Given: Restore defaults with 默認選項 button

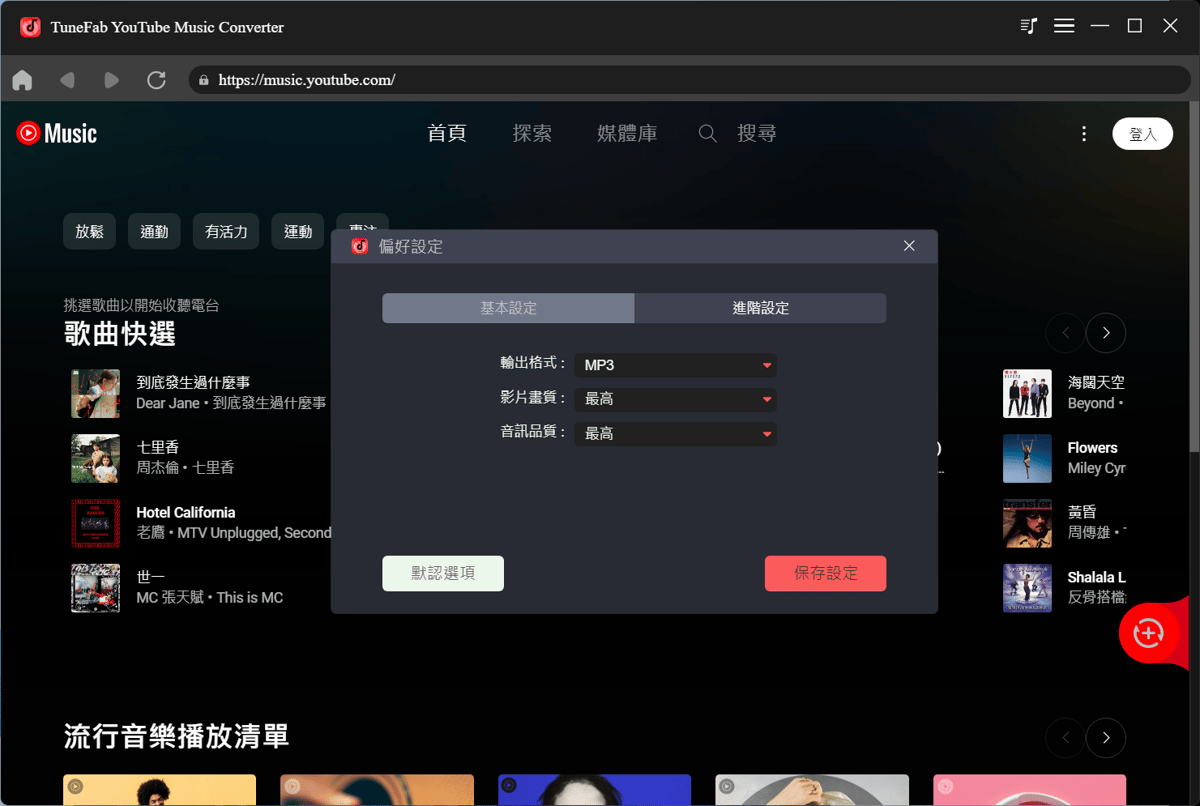Looking at the screenshot, I should tap(443, 573).
